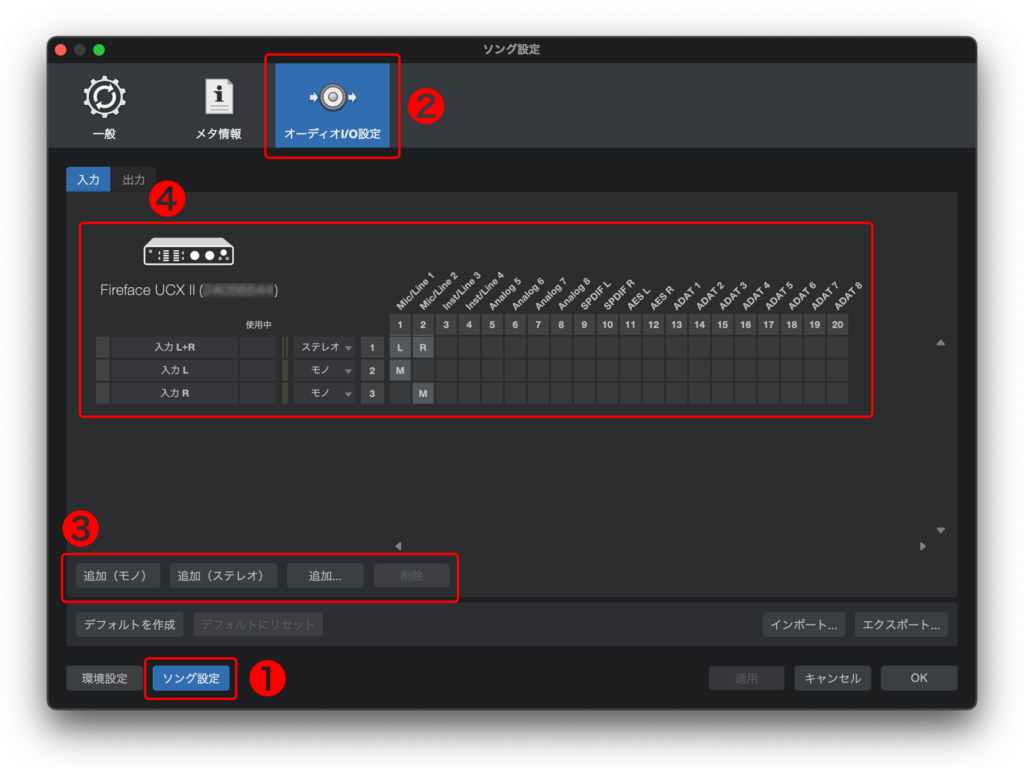Click the scroll up arrow on right
Viewport: 1024px width, 768px height.
click(x=940, y=343)
